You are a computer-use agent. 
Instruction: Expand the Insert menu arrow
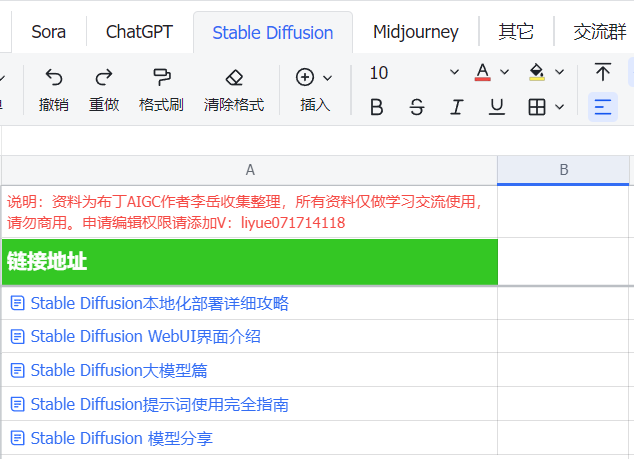[x=328, y=78]
